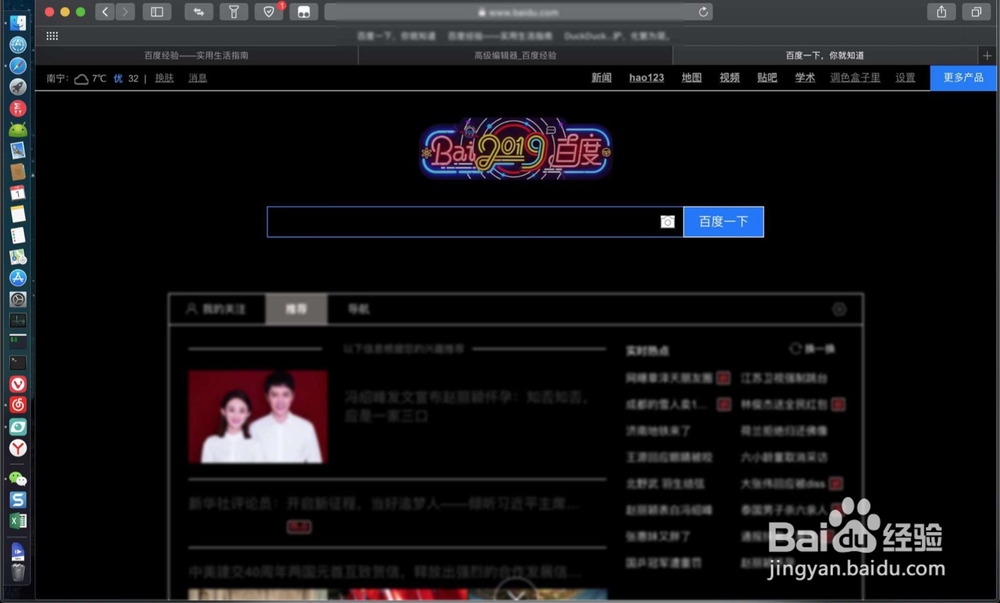Open the 更多产品 button
Screen dimensions: 1000x603
click(x=963, y=78)
